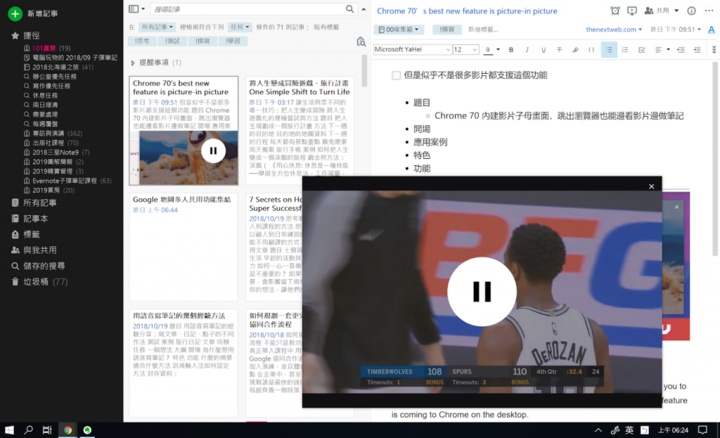Toggle underline formatting
This screenshot has width=720, height=438.
(543, 50)
